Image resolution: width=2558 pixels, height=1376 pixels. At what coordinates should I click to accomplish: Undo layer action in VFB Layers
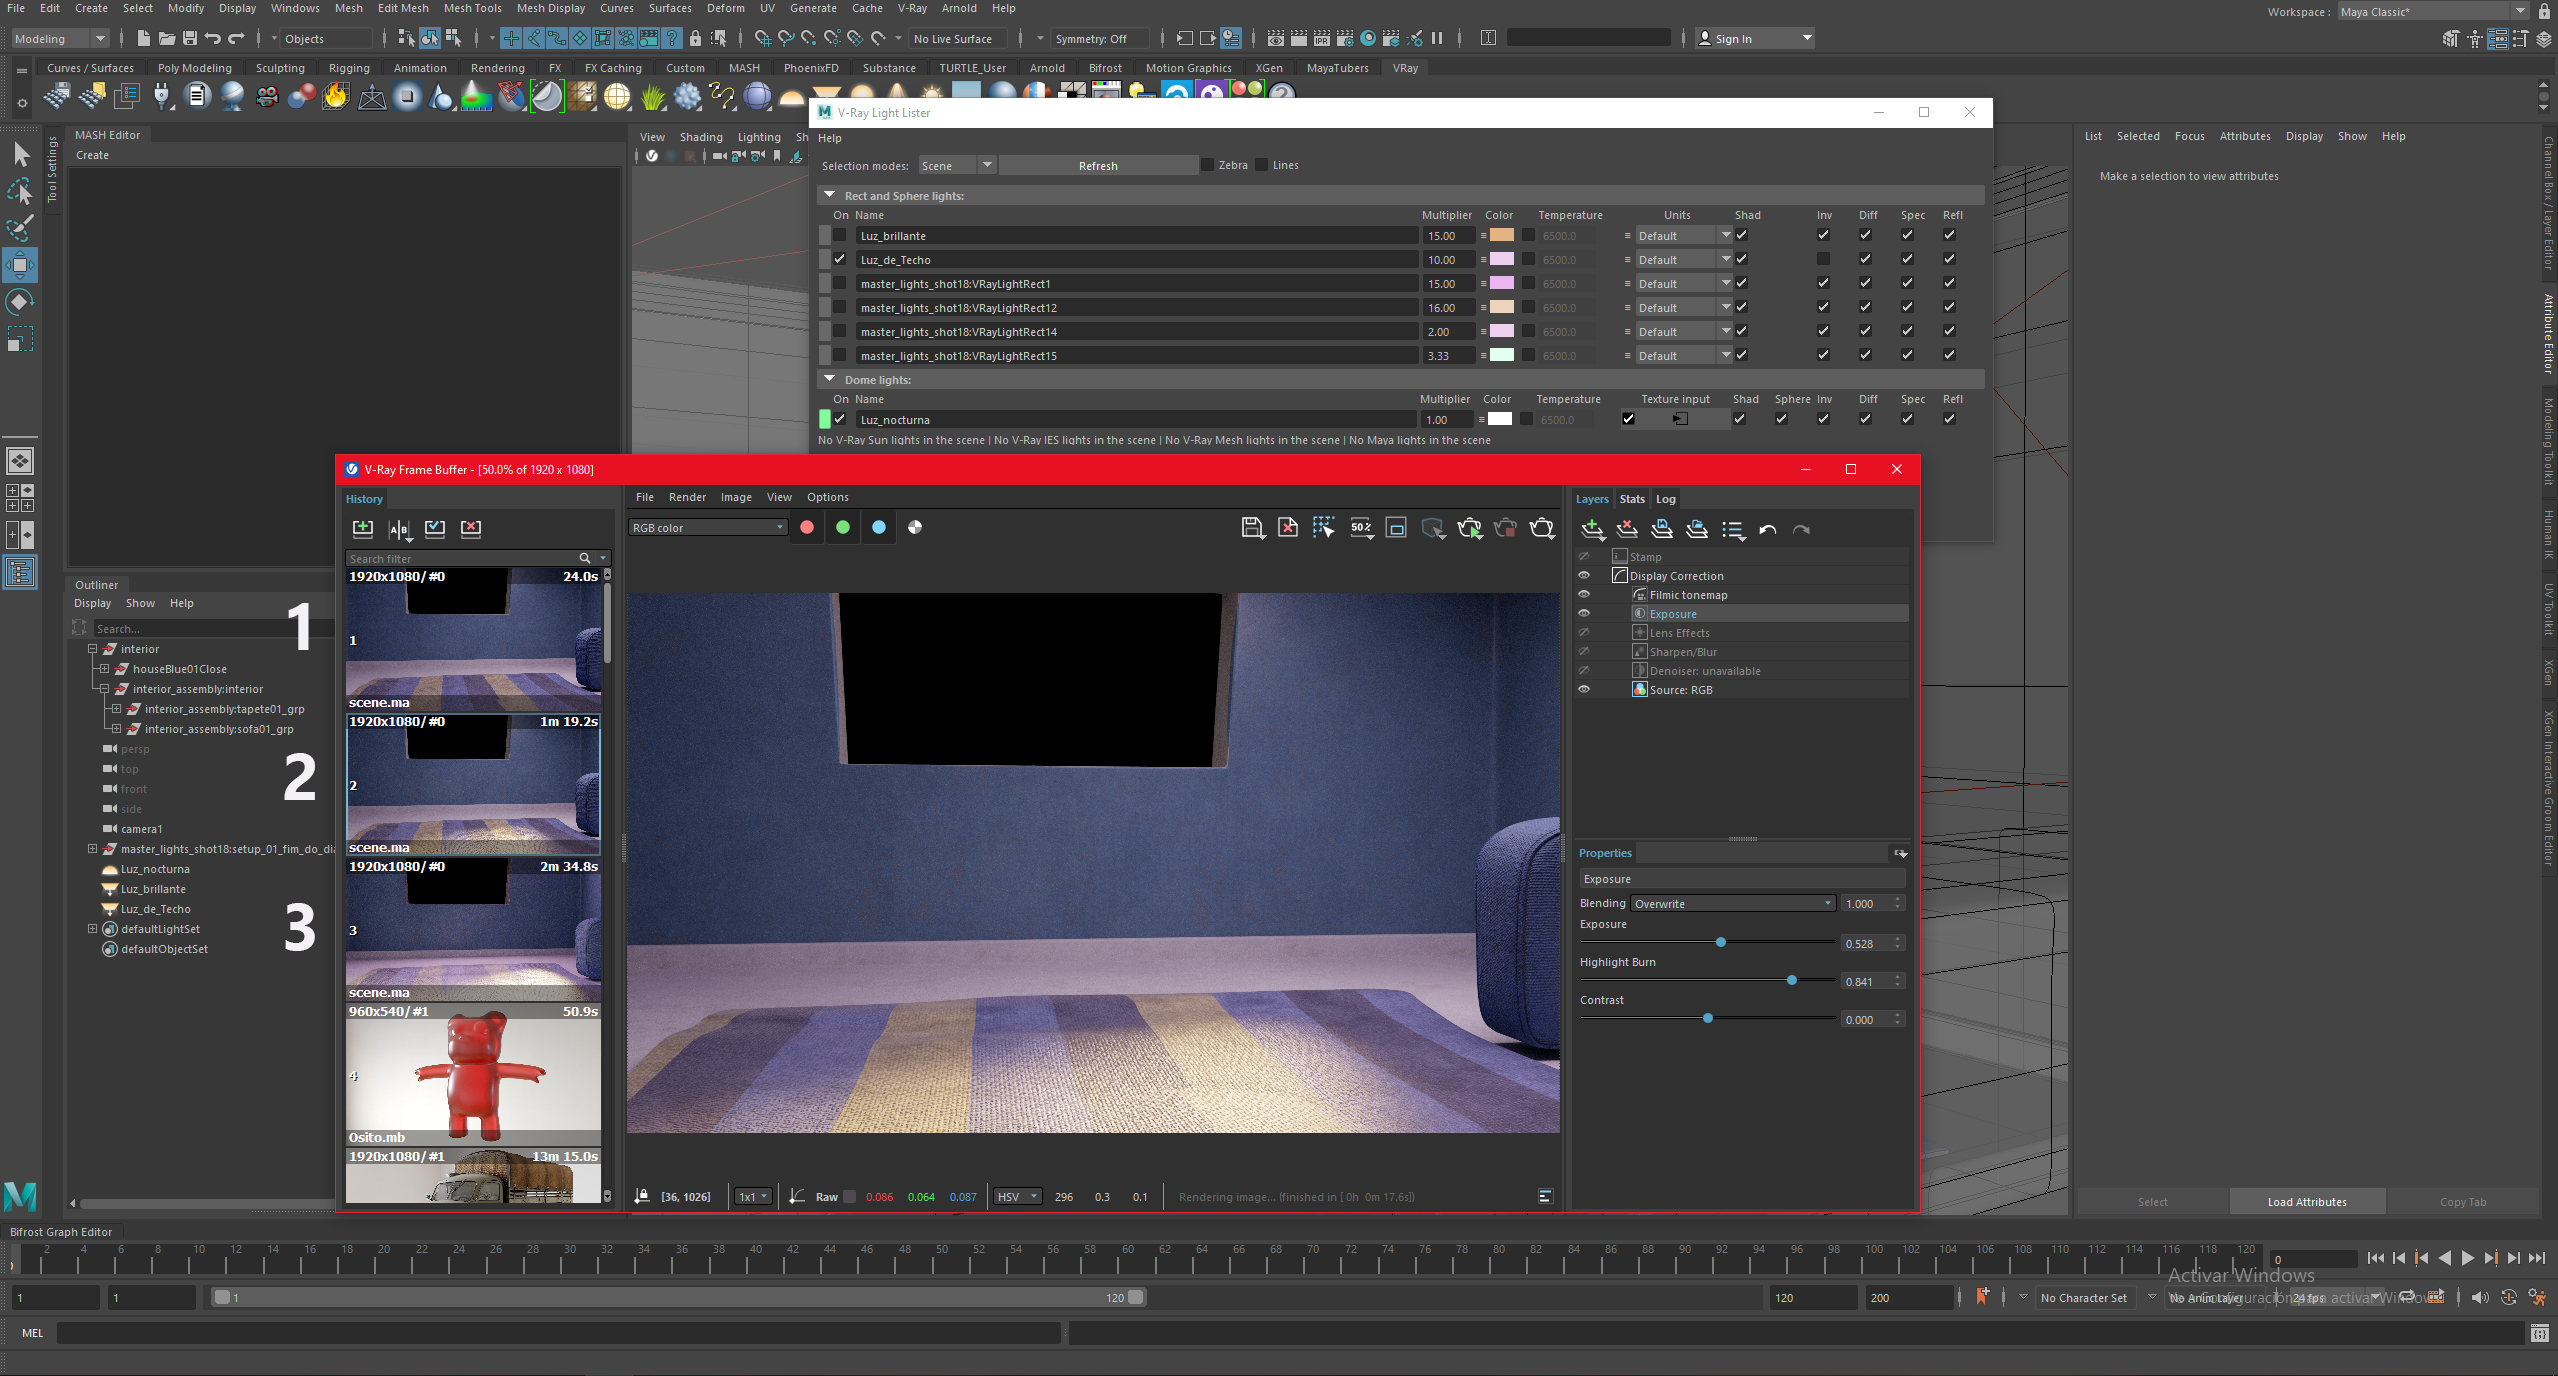click(1767, 530)
